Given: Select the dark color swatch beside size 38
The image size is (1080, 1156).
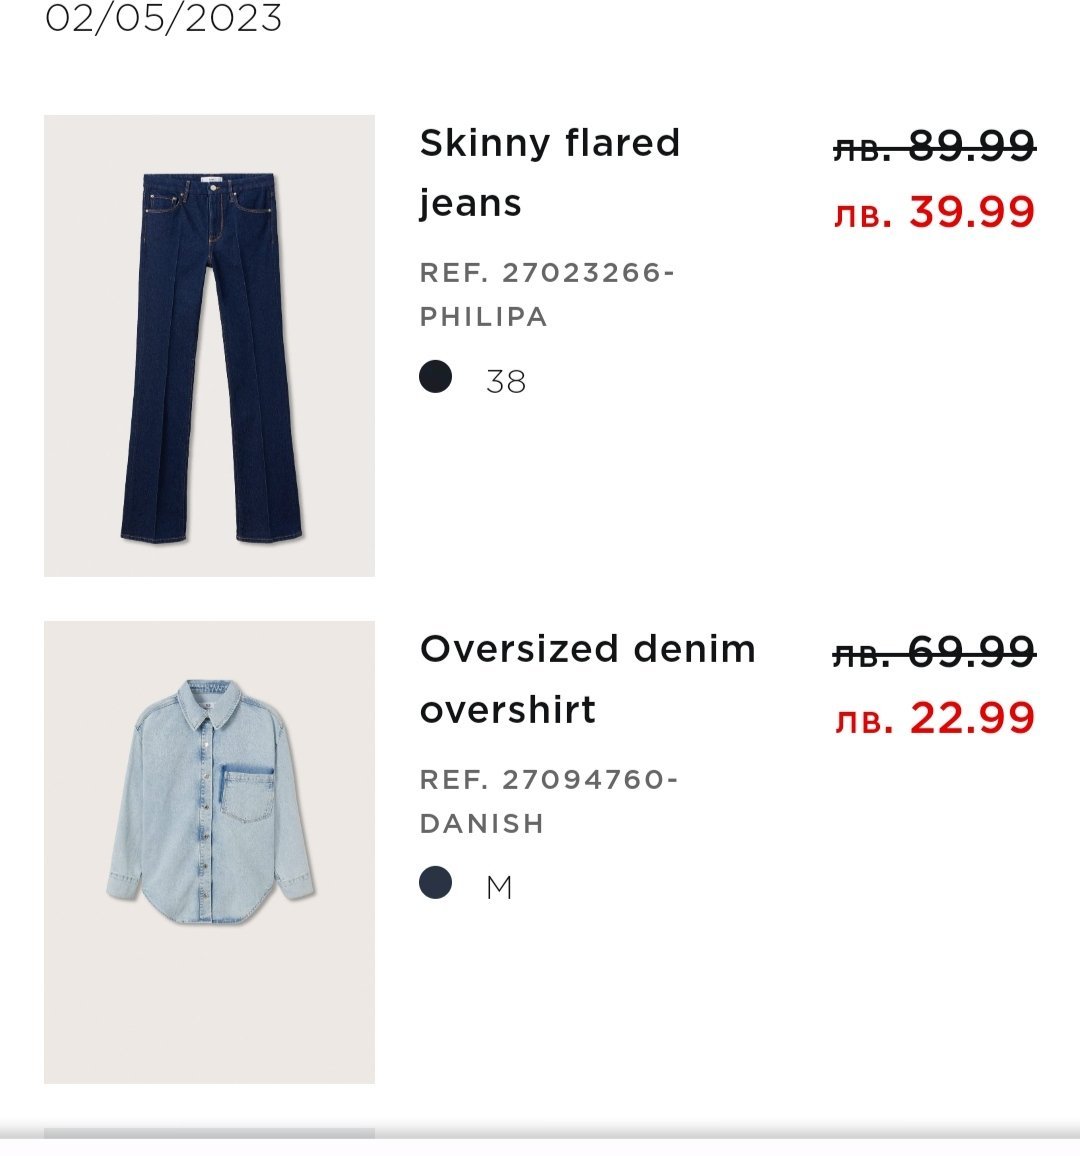Looking at the screenshot, I should [x=436, y=377].
